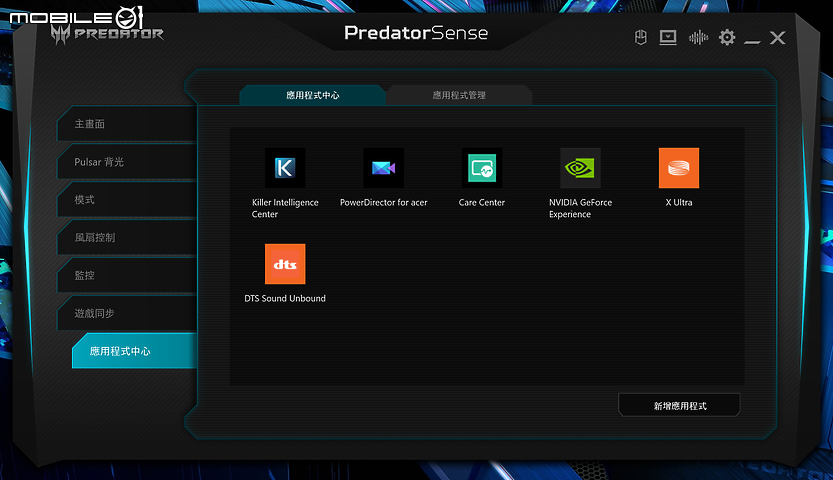
Task: Click the NVIDIA GeForce Experience label
Action: pos(581,208)
